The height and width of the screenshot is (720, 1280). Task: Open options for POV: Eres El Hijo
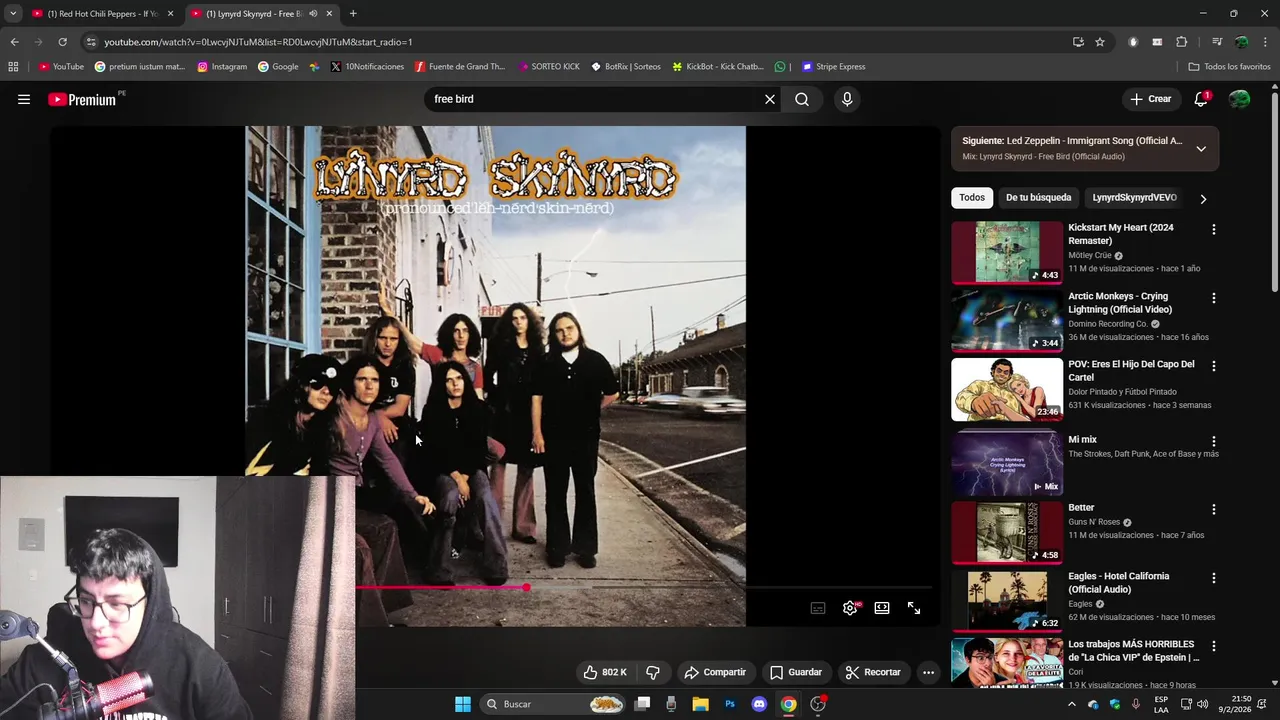(1214, 366)
